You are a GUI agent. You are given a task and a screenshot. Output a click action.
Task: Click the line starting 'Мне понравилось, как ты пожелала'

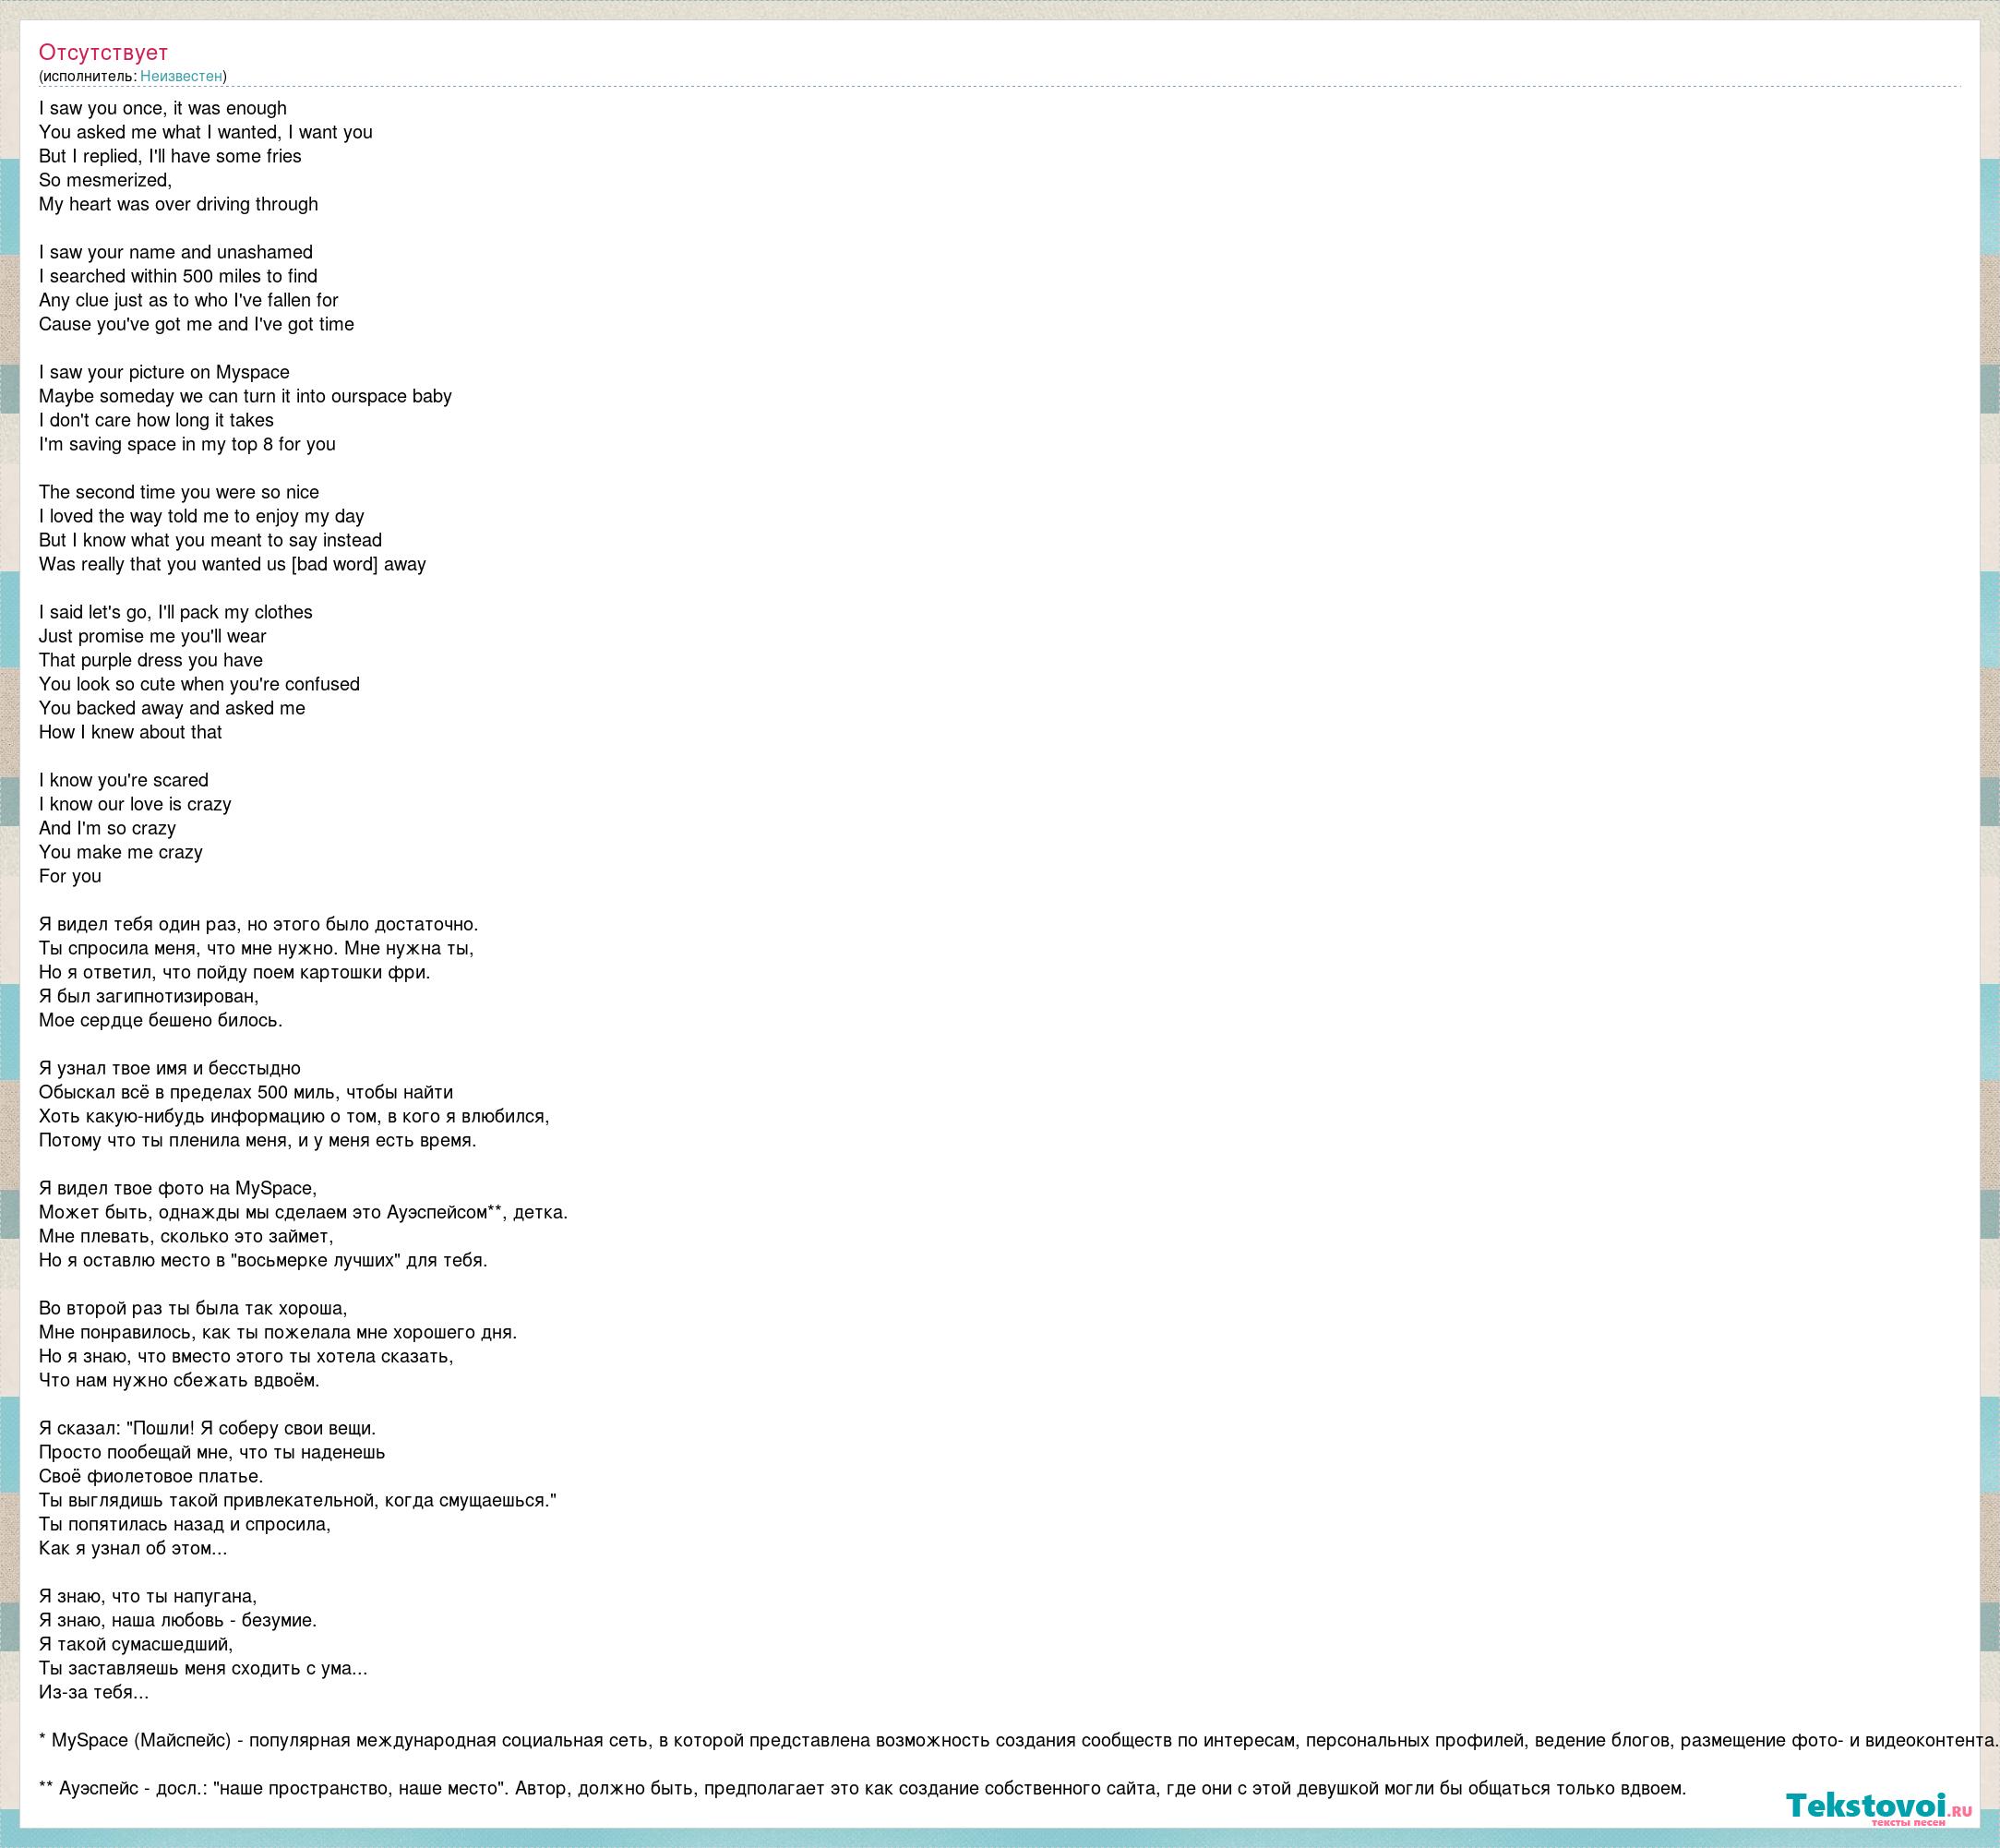tap(278, 1332)
